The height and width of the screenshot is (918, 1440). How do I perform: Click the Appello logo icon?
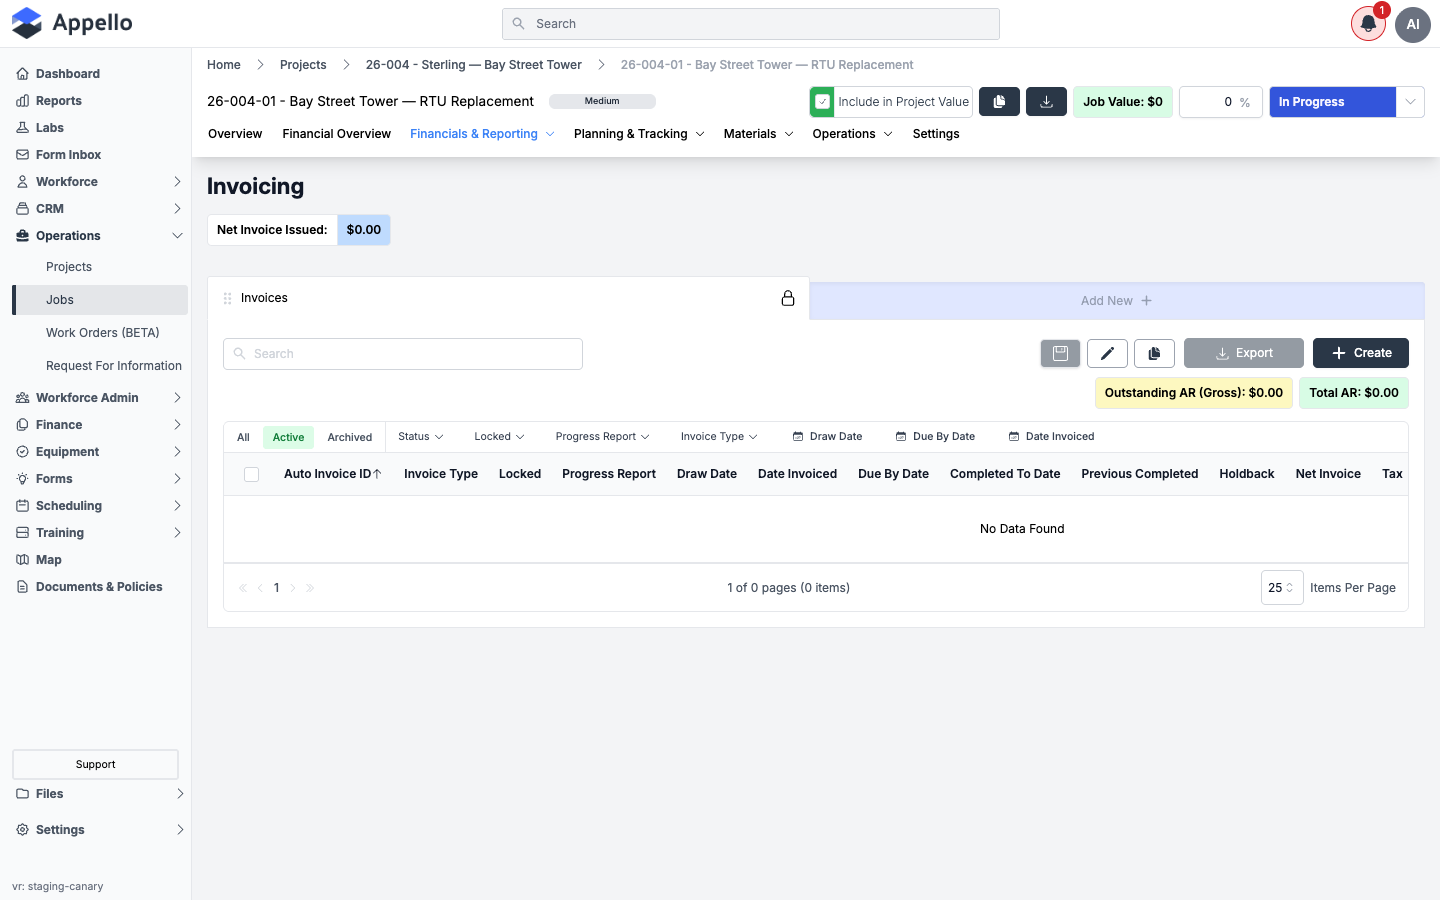[27, 23]
